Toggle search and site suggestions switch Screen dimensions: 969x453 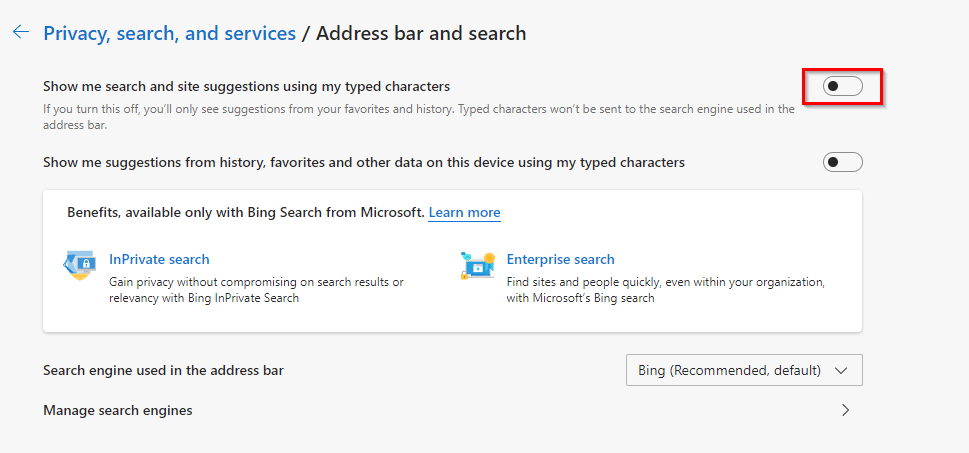(842, 87)
